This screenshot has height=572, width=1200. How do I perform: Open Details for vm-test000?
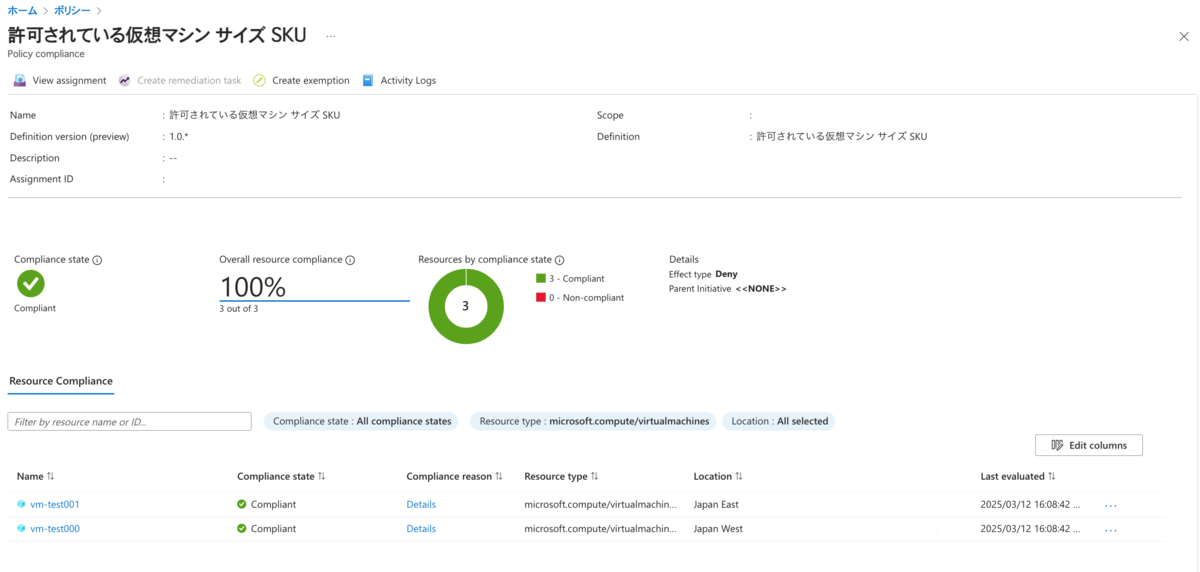click(x=421, y=529)
